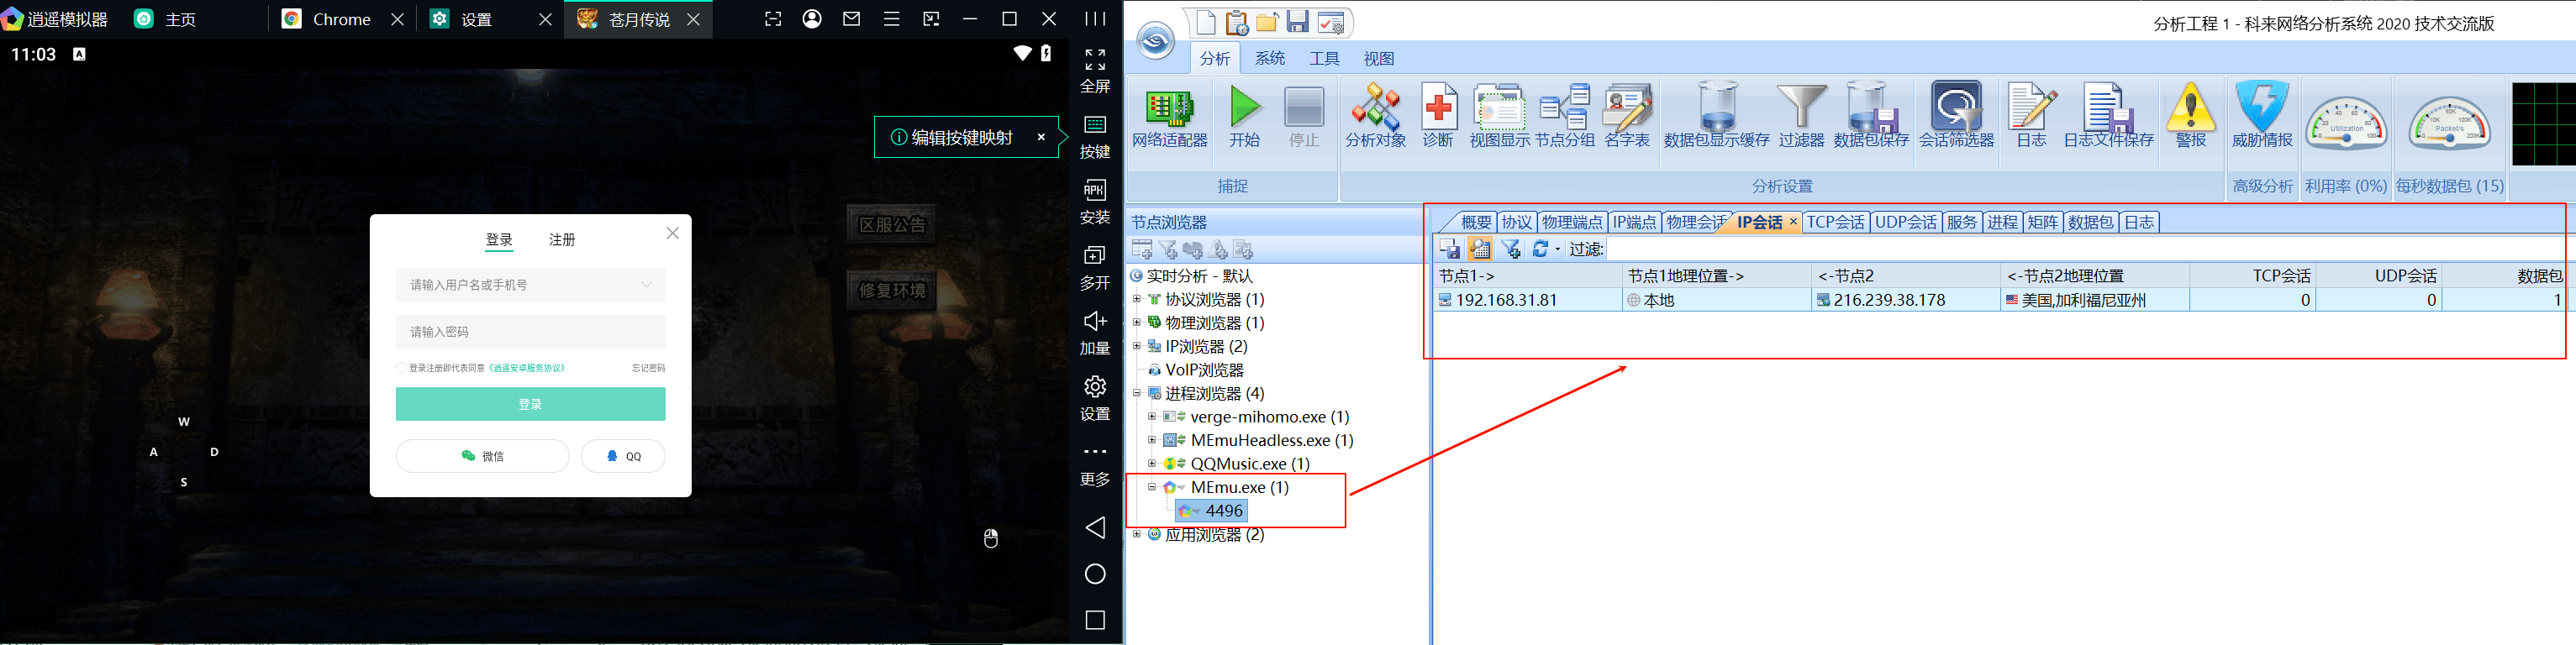The height and width of the screenshot is (645, 2576).
Task: Open the 诊断 diagnosis settings
Action: [1438, 116]
